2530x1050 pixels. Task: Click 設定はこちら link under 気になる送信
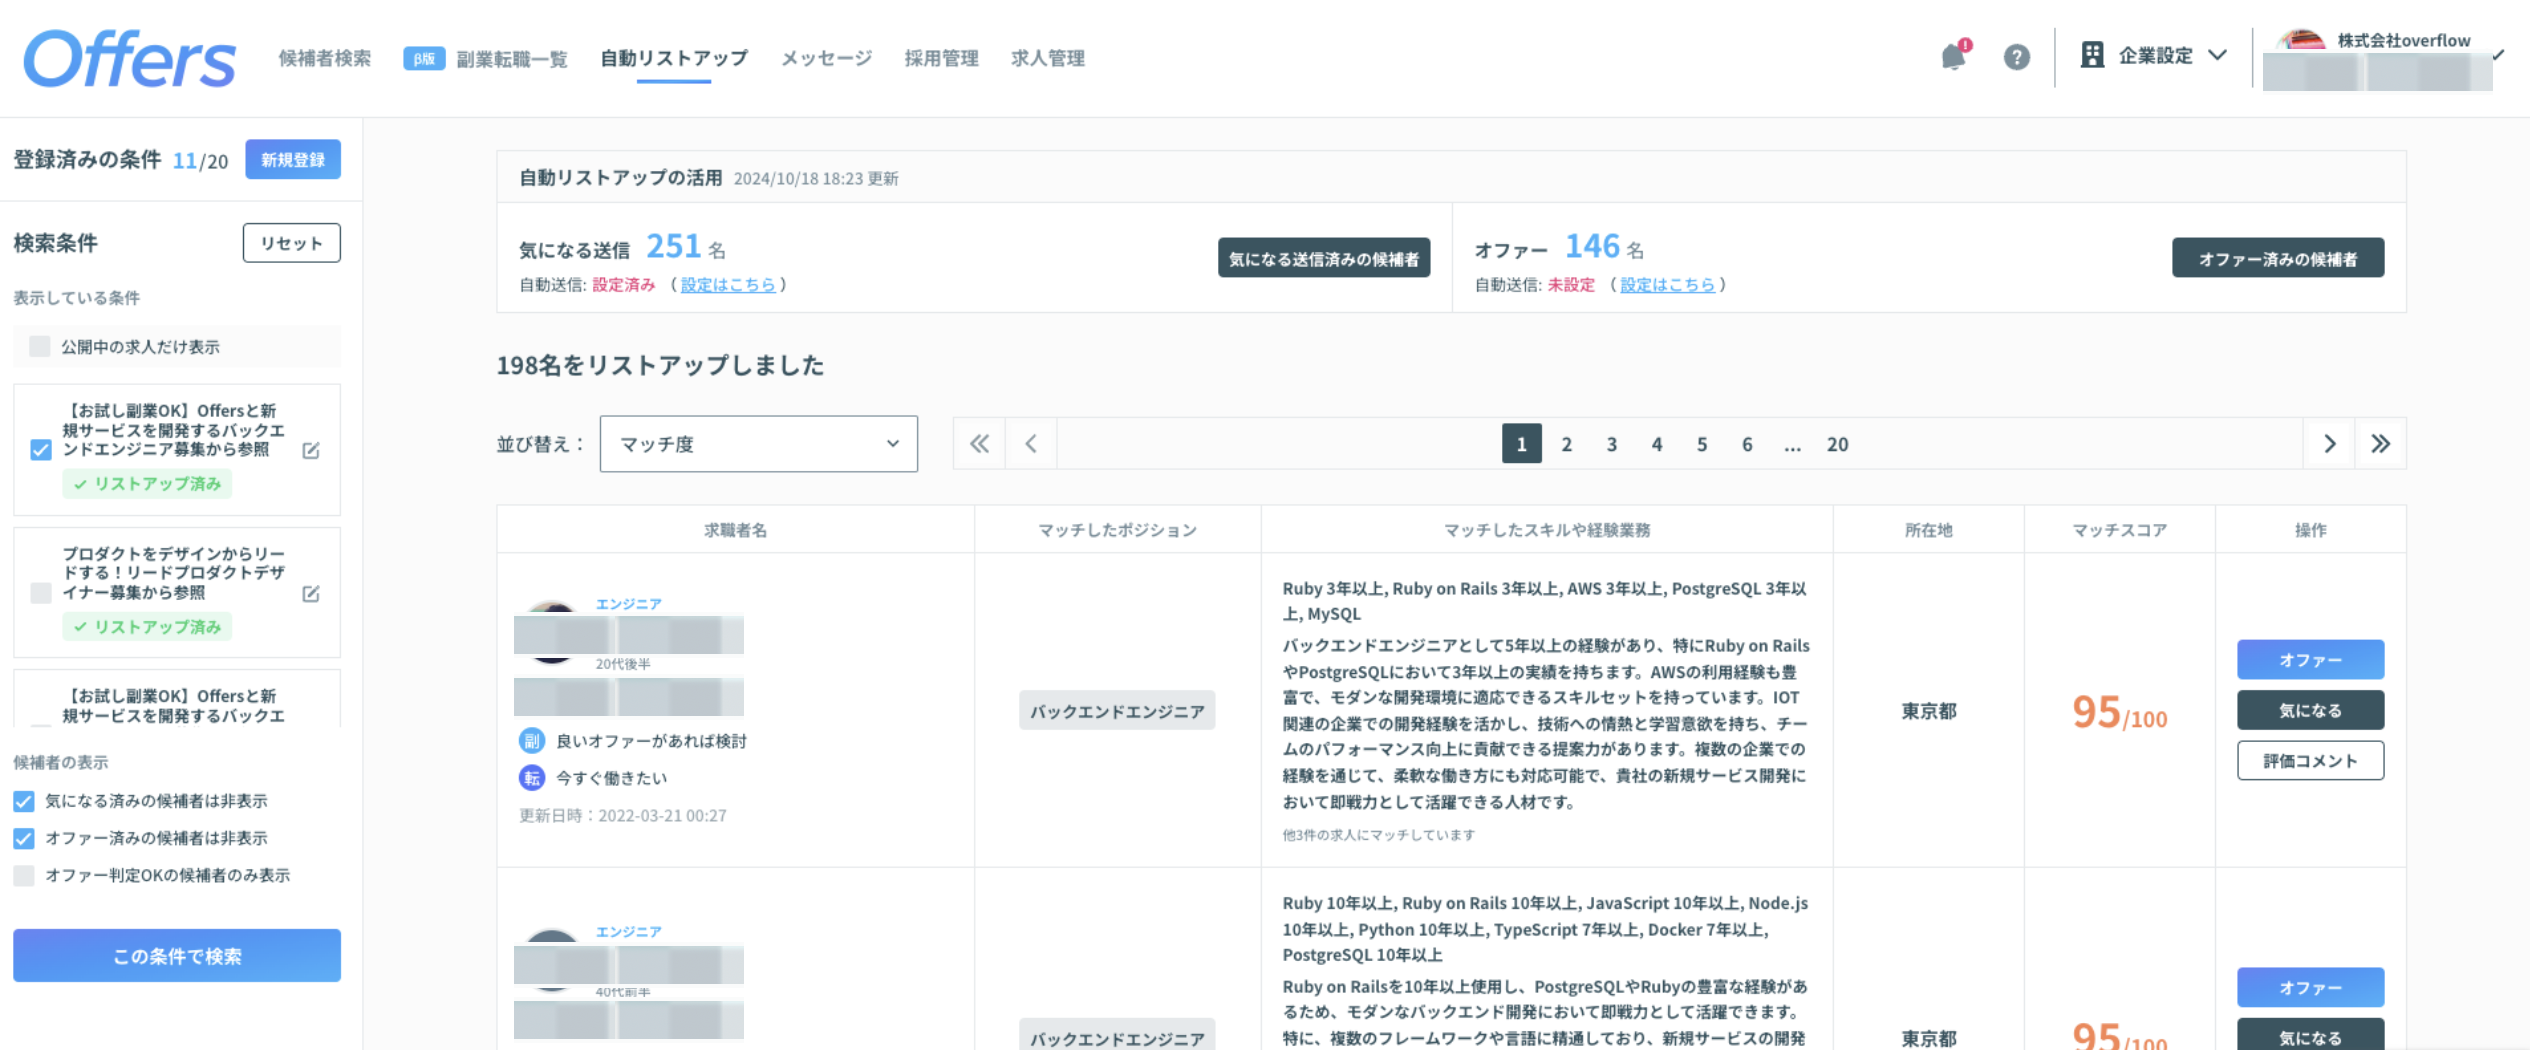pyautogui.click(x=728, y=285)
